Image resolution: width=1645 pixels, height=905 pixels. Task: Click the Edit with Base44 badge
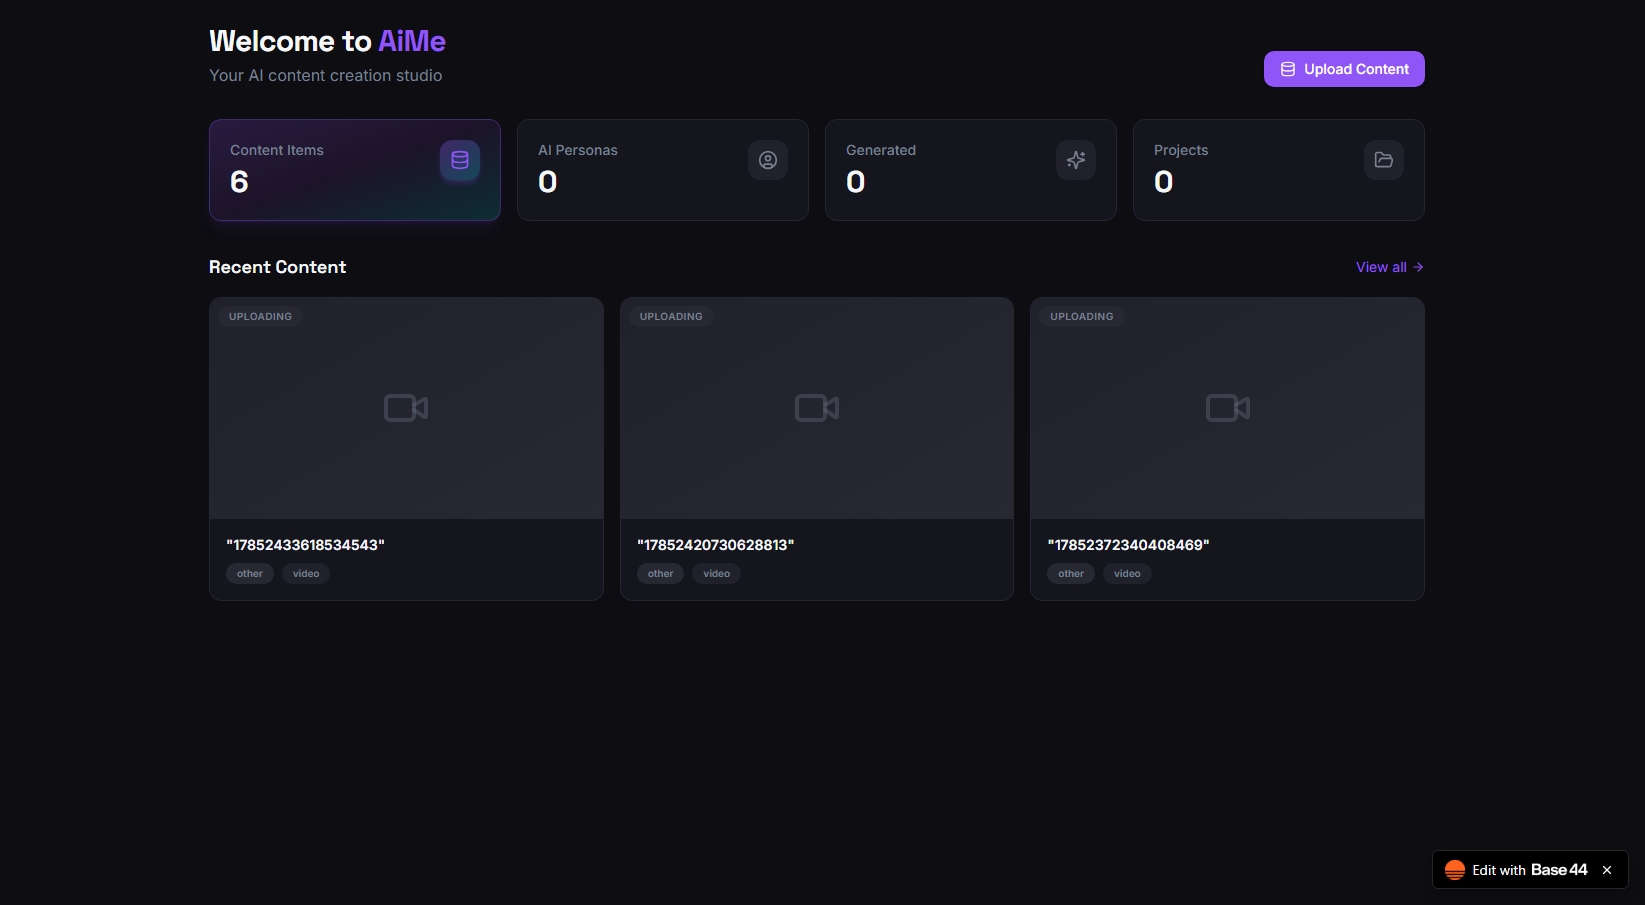click(x=1530, y=870)
